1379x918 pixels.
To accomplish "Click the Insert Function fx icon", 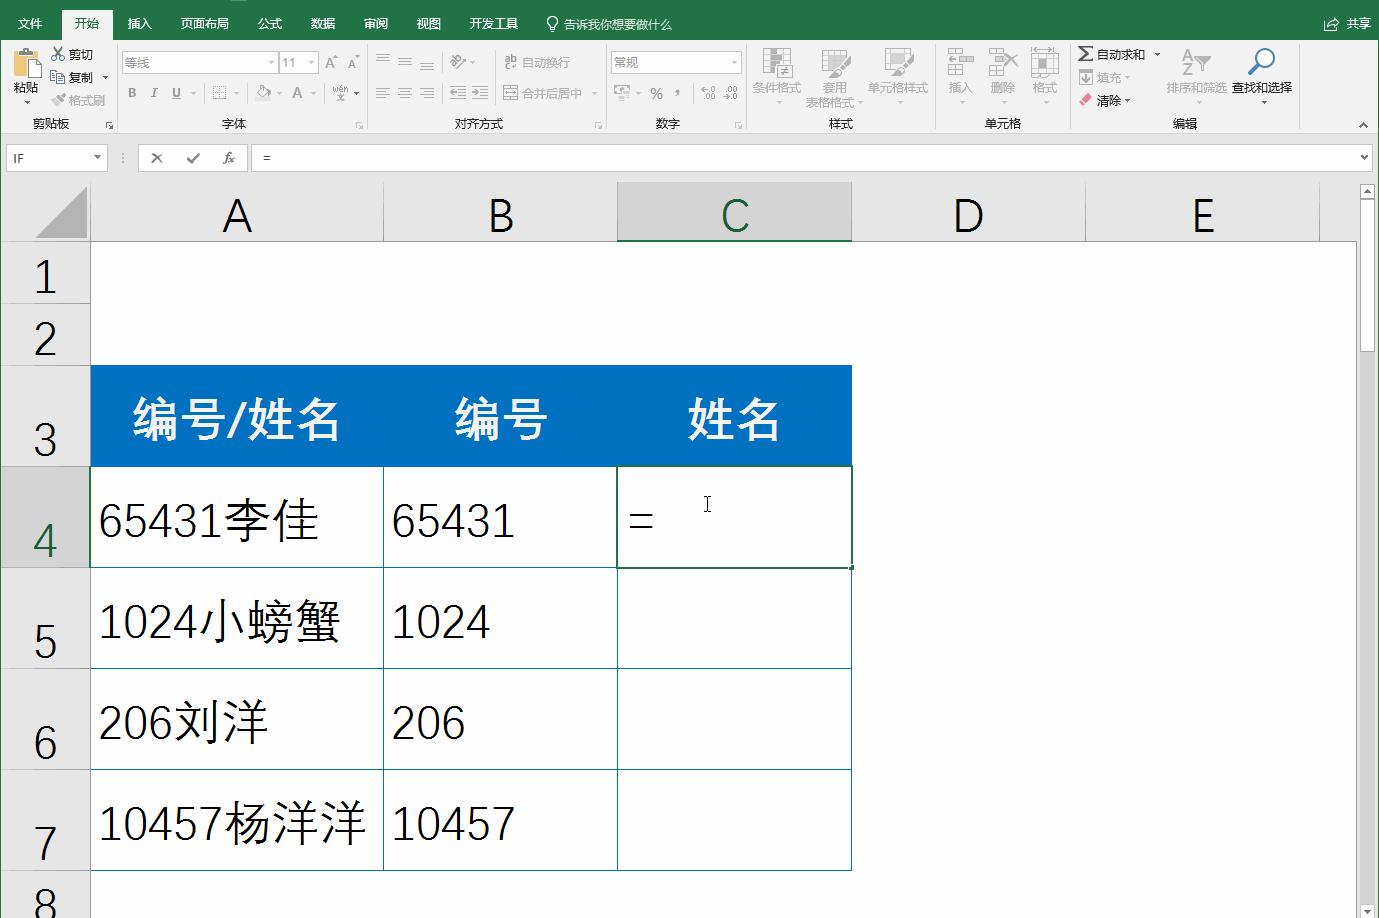I will tap(231, 157).
